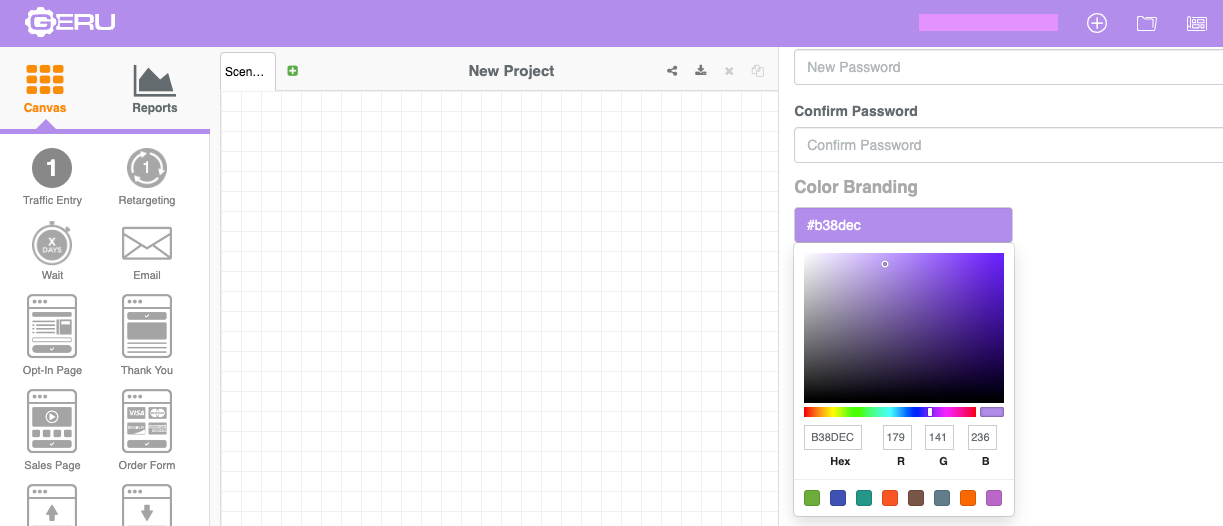Select the Opt-In Page element
1223x526 pixels.
click(x=52, y=335)
